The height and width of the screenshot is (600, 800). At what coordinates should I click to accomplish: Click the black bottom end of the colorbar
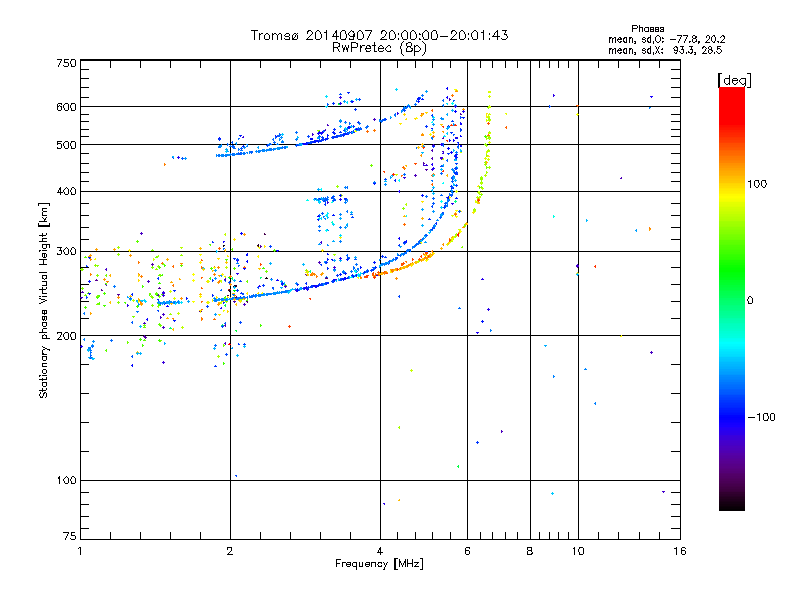coord(731,505)
